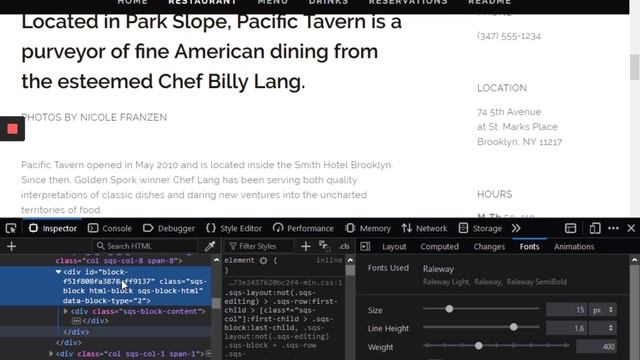Stop recording with the red square button
This screenshot has width=640, height=360.
(x=12, y=129)
